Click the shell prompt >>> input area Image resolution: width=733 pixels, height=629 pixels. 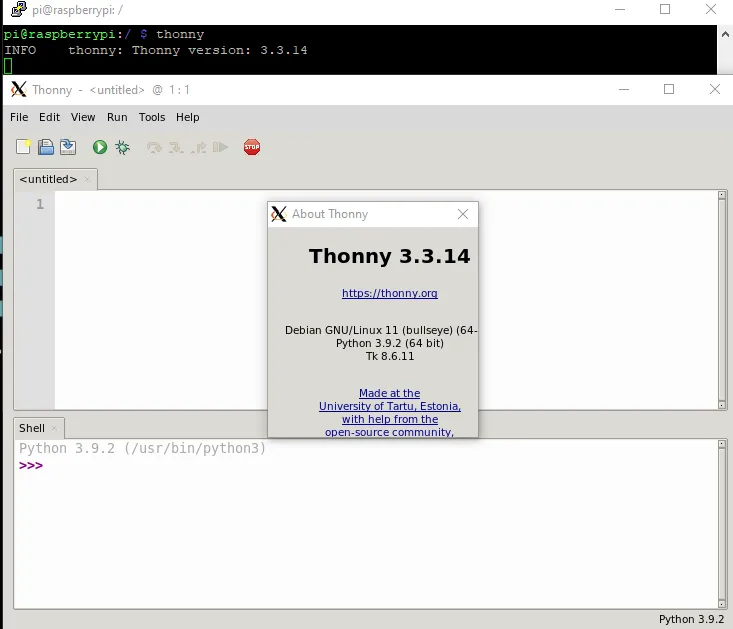click(31, 465)
